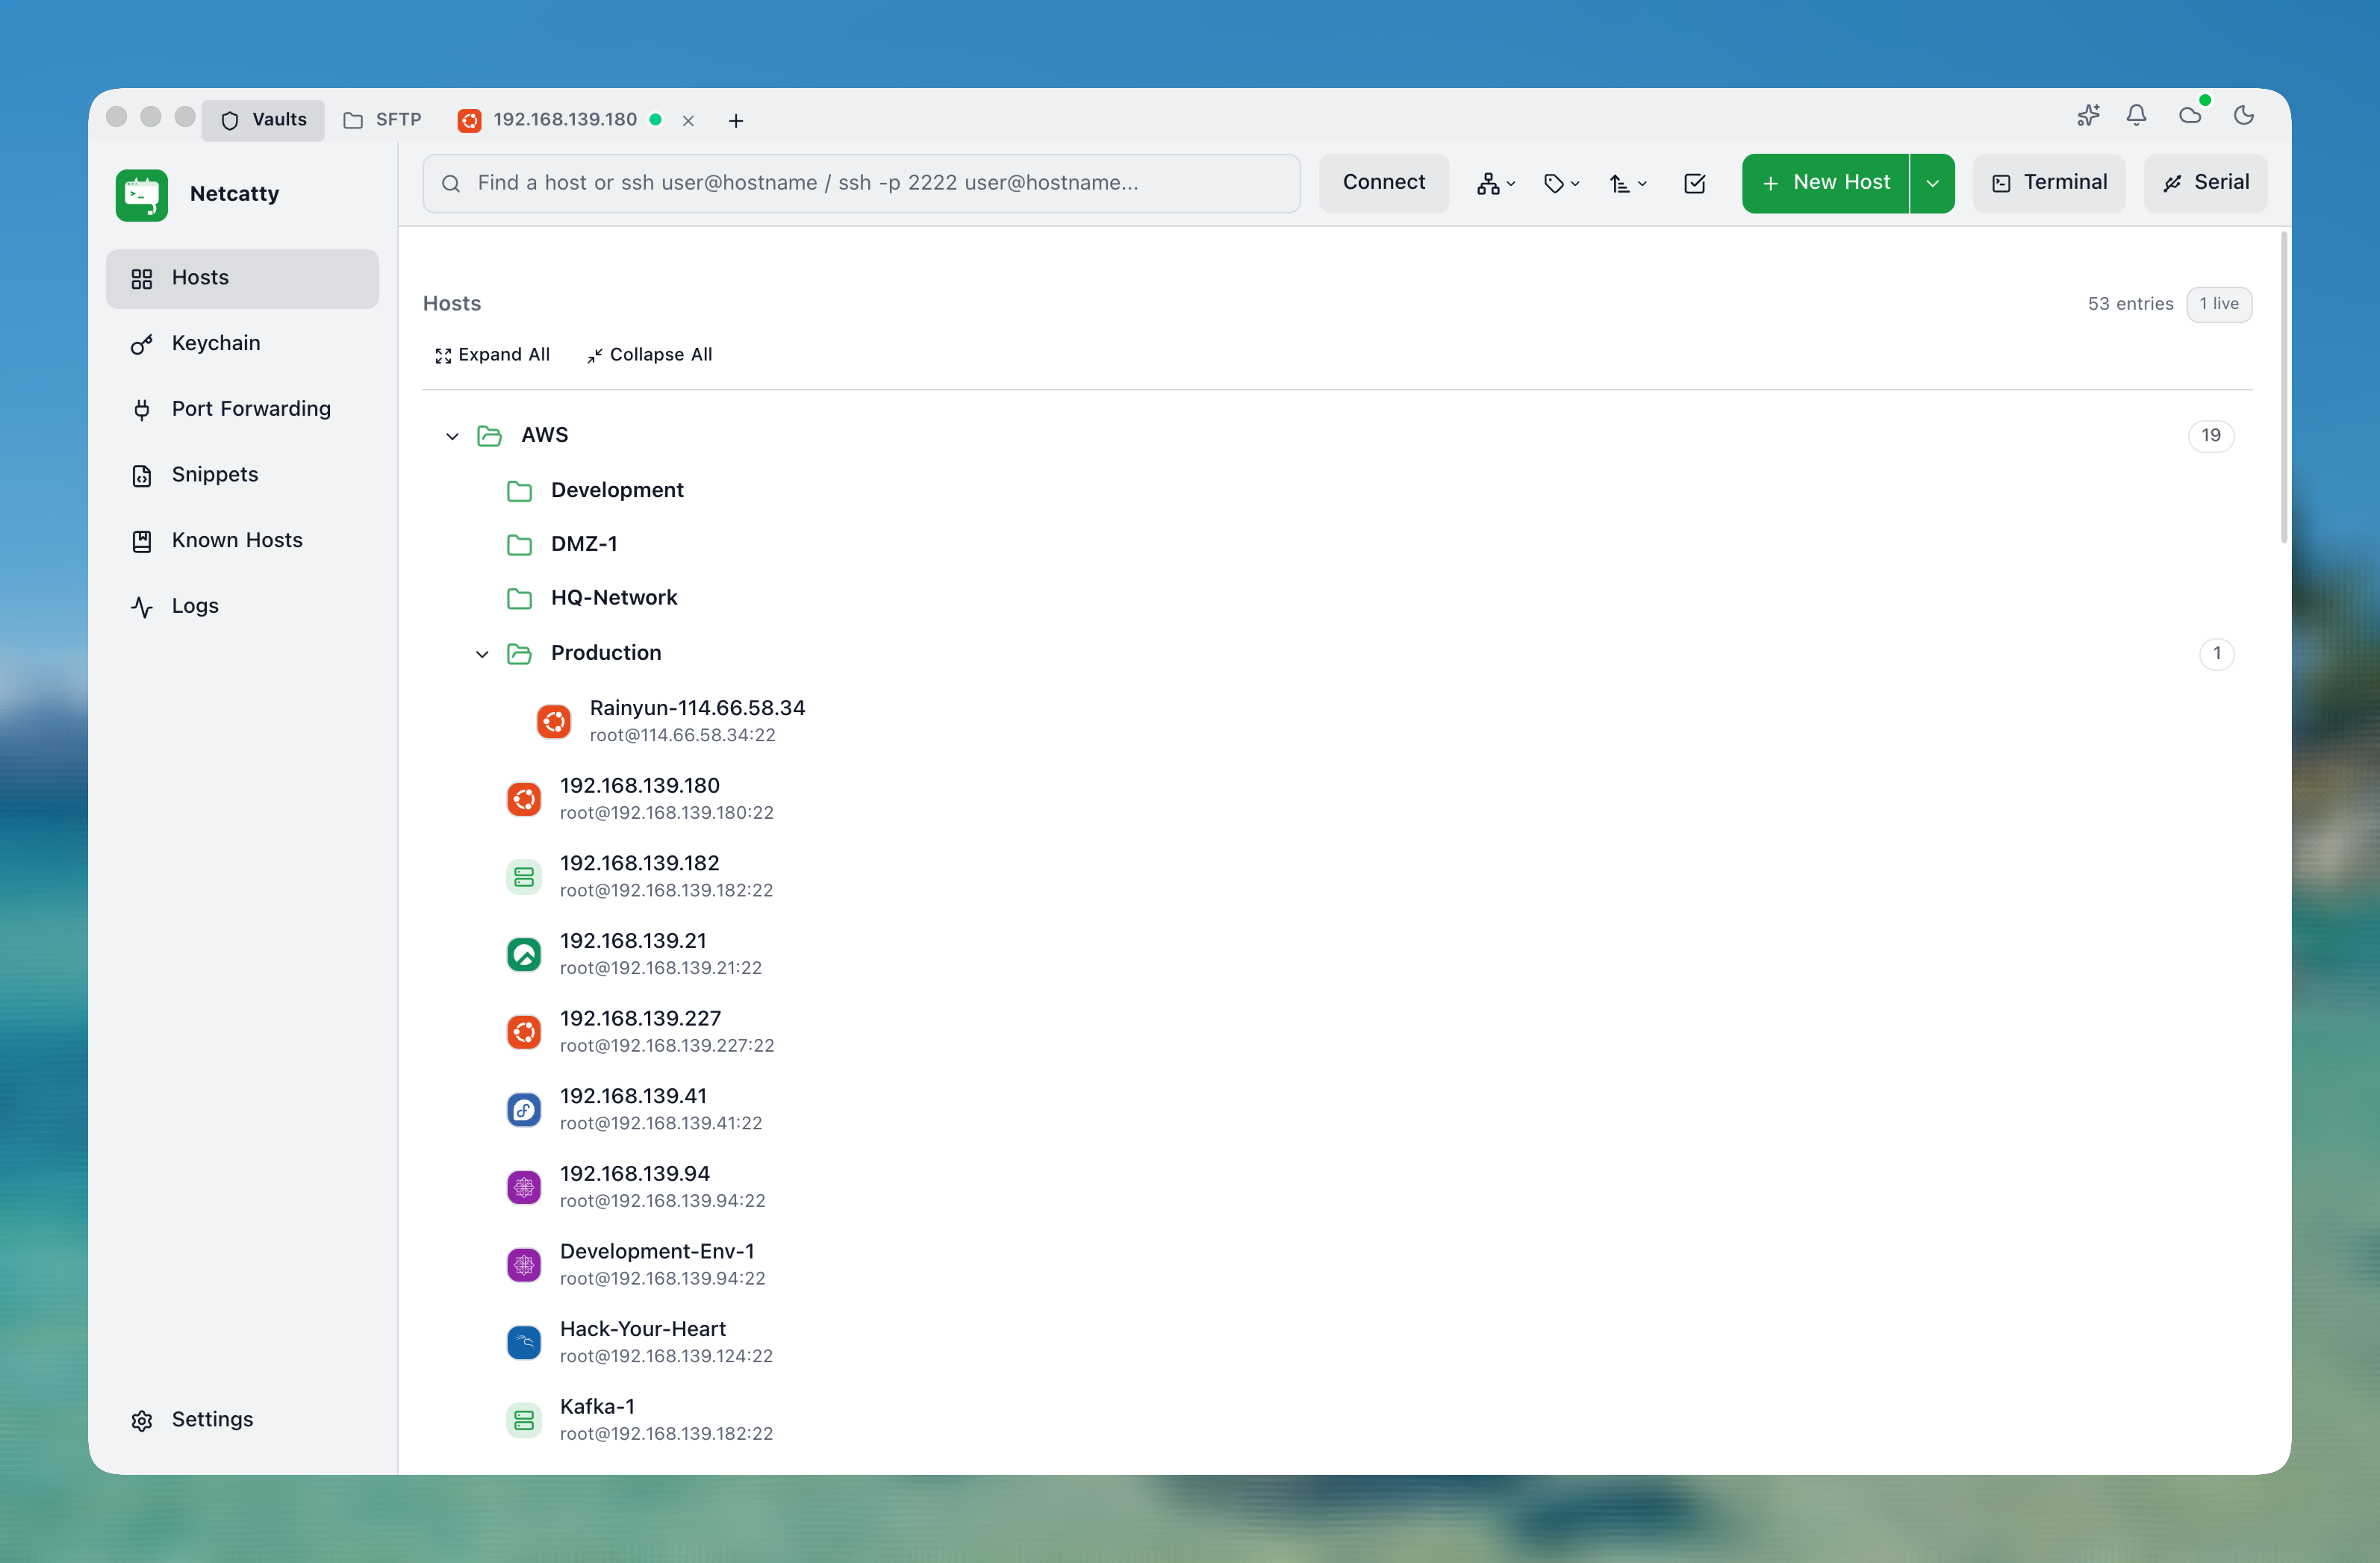Switch to the SFTP tab
Image resolution: width=2380 pixels, height=1563 pixels.
(383, 120)
